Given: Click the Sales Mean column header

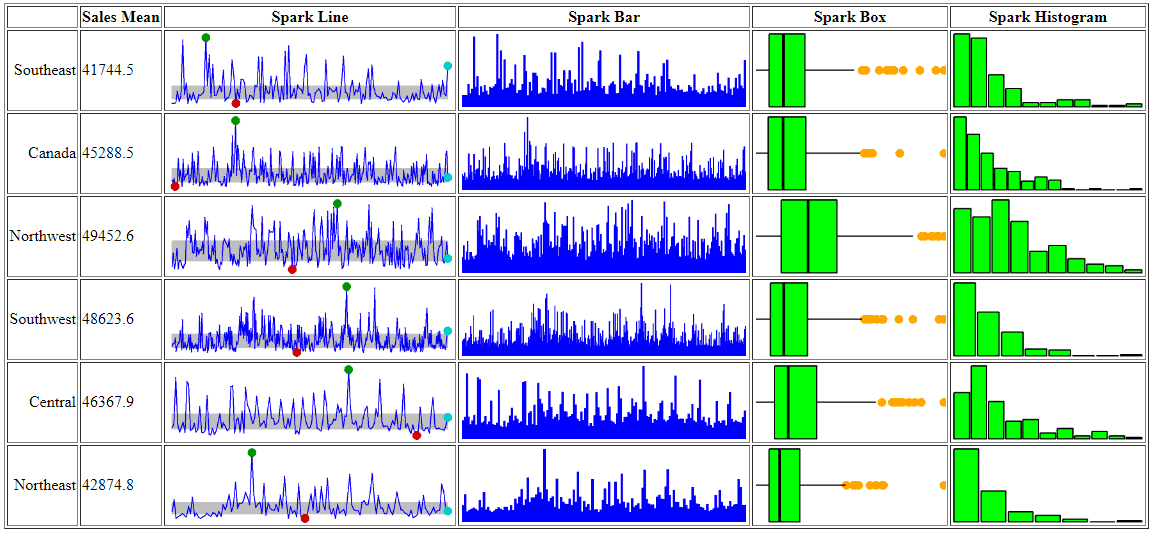Looking at the screenshot, I should 121,17.
